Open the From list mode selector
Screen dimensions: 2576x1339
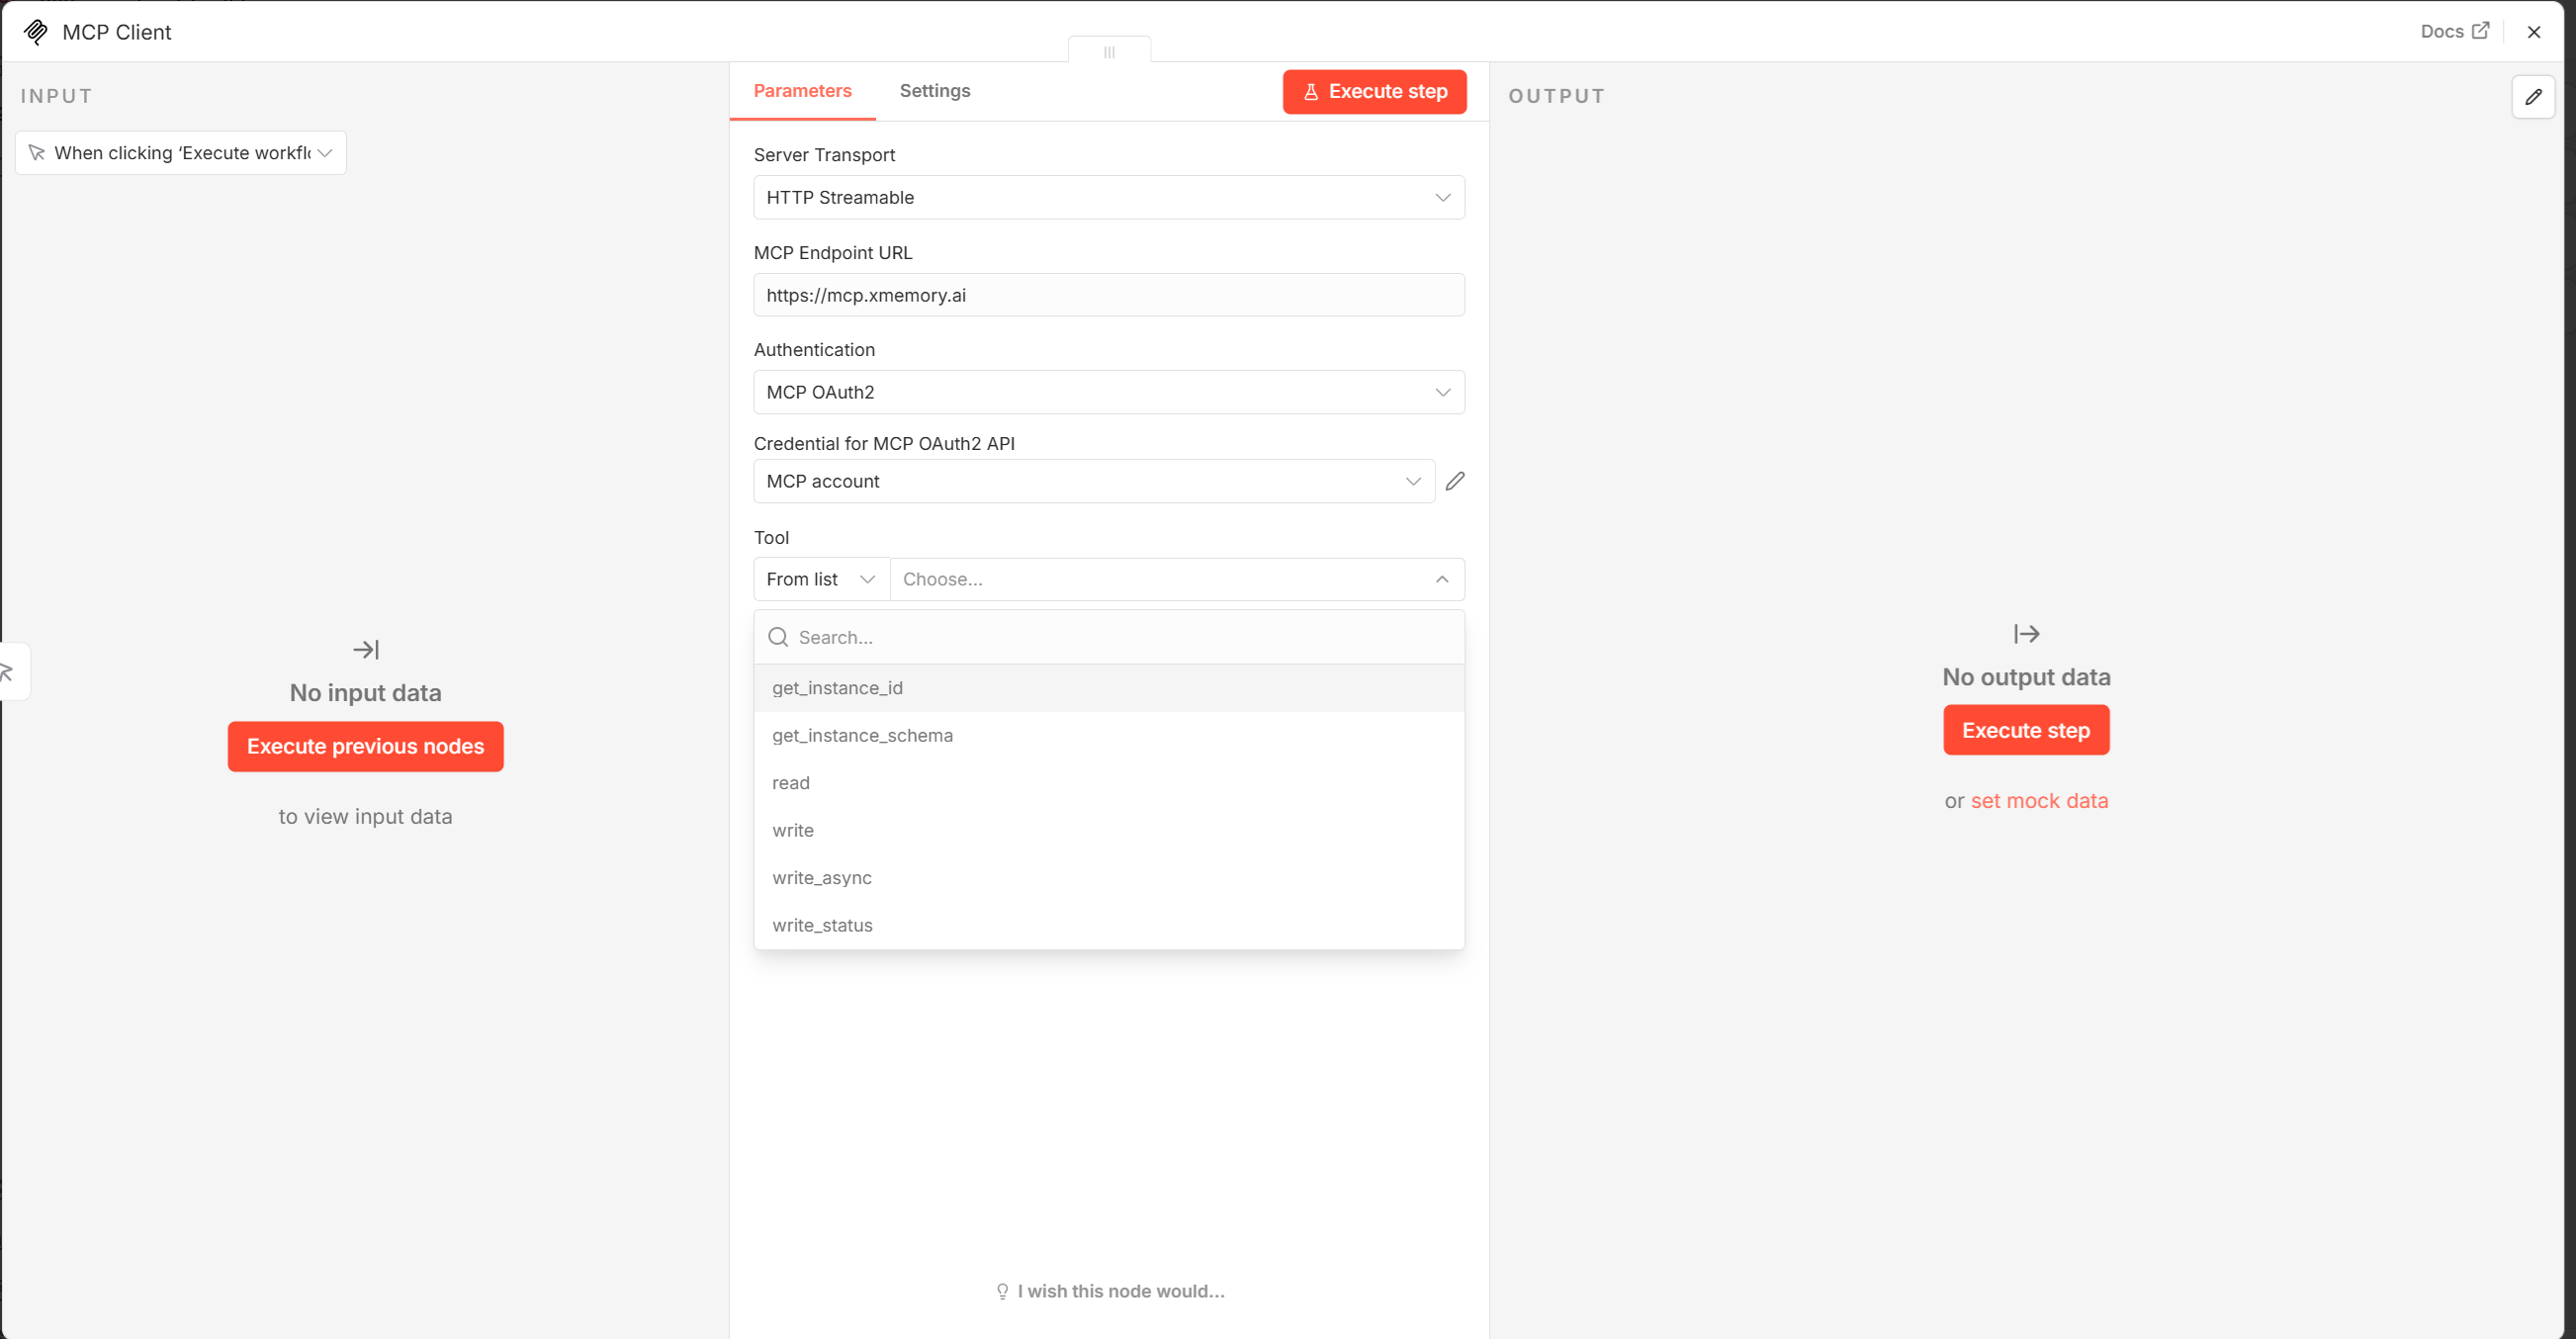coord(820,579)
